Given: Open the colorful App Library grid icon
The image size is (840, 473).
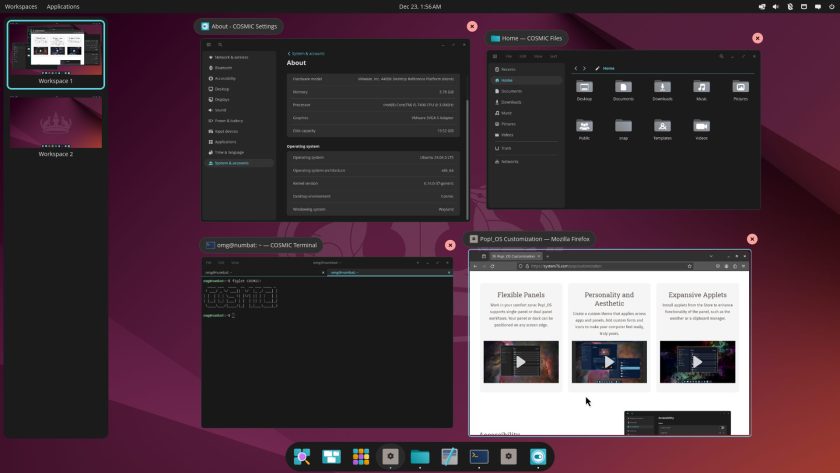Looking at the screenshot, I should pyautogui.click(x=361, y=456).
